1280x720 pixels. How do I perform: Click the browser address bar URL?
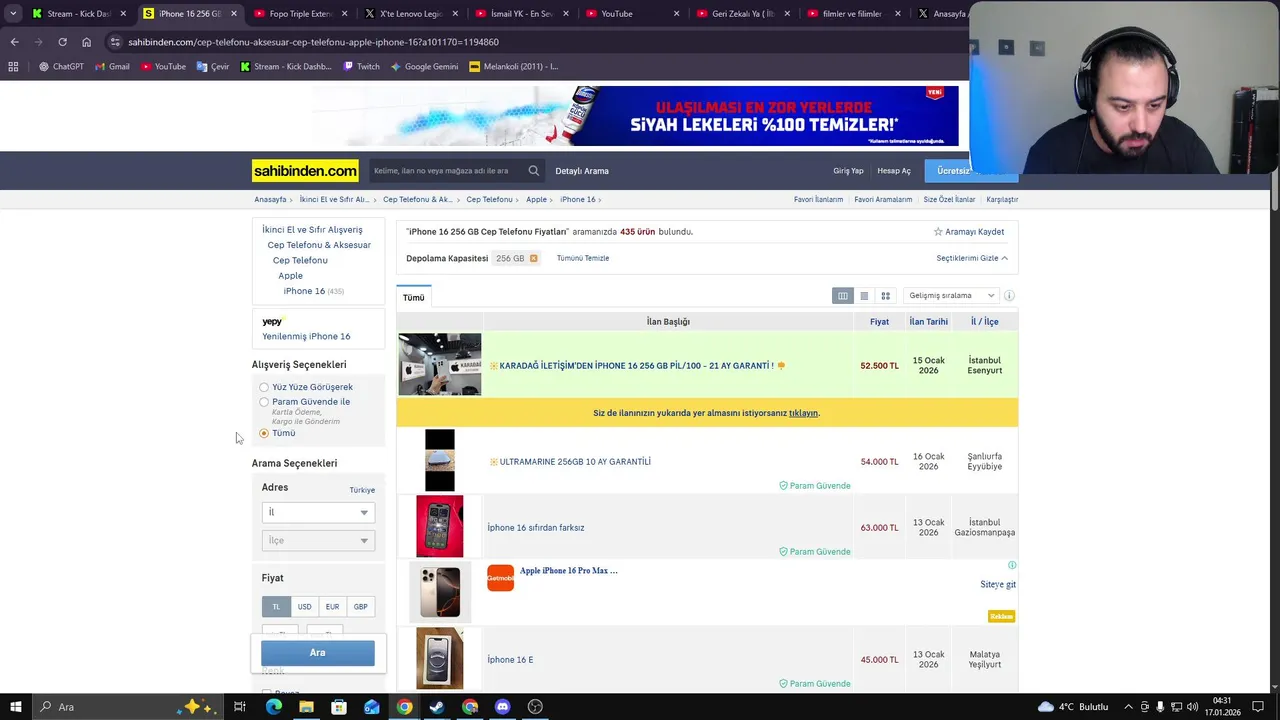click(313, 42)
